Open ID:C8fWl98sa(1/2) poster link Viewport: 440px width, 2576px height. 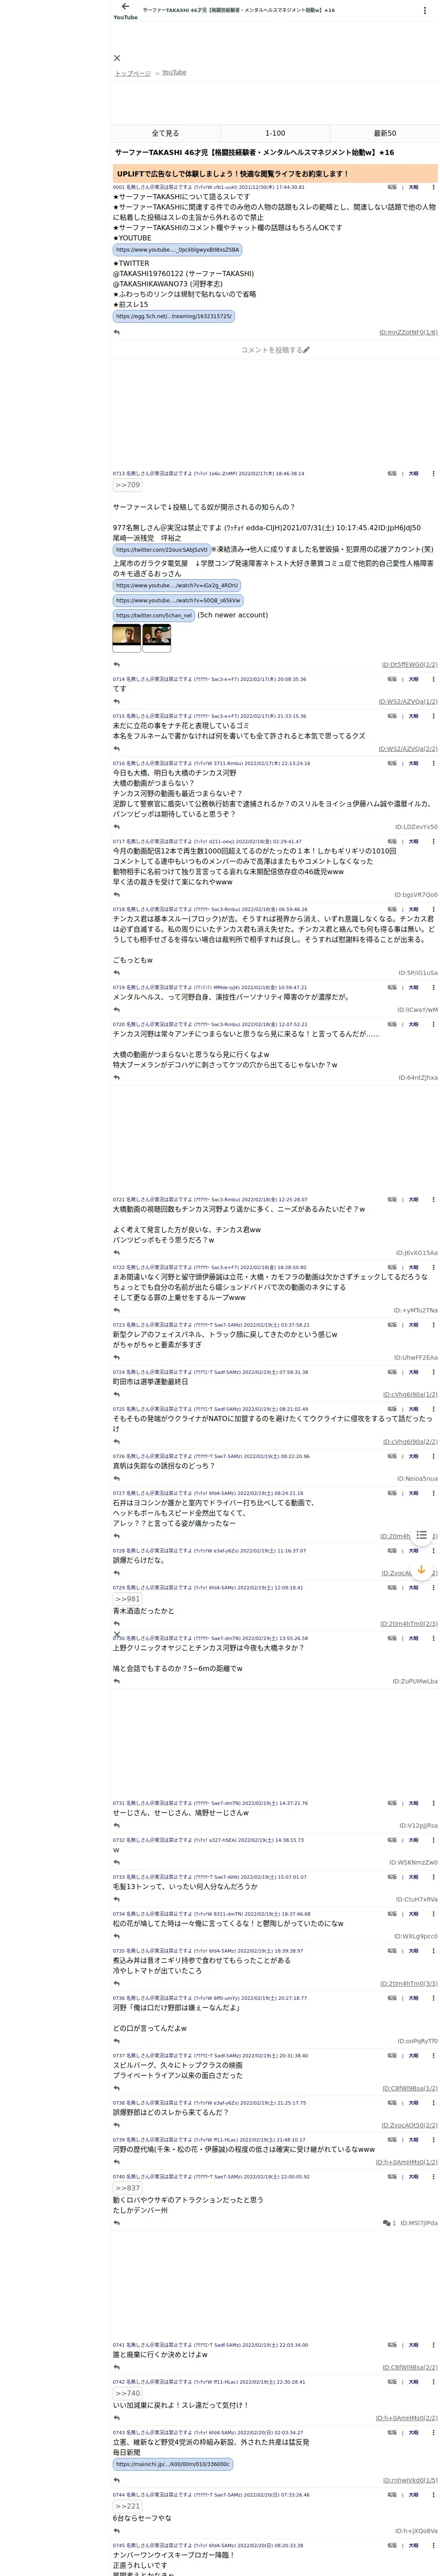[409, 2088]
